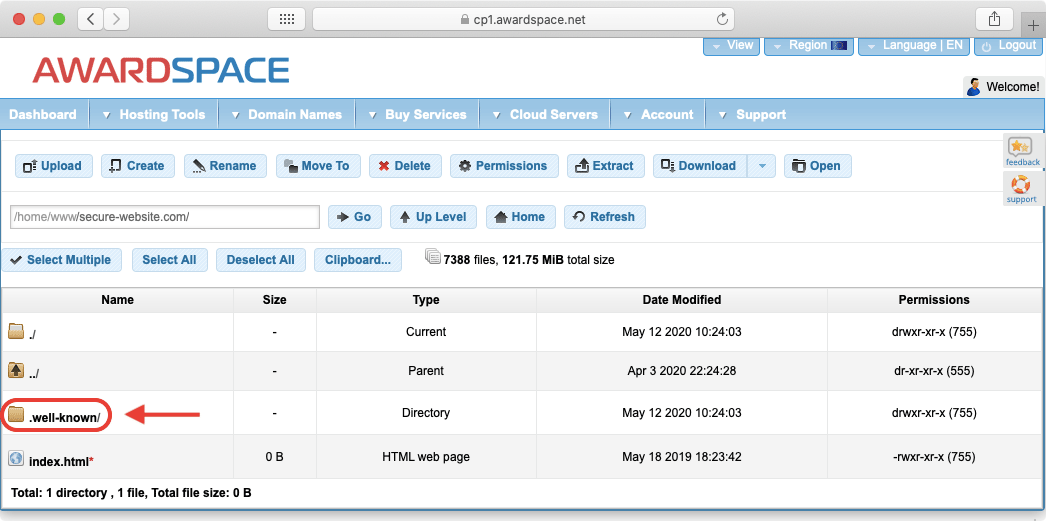1046x521 pixels.
Task: Click Select All files
Action: 169,260
